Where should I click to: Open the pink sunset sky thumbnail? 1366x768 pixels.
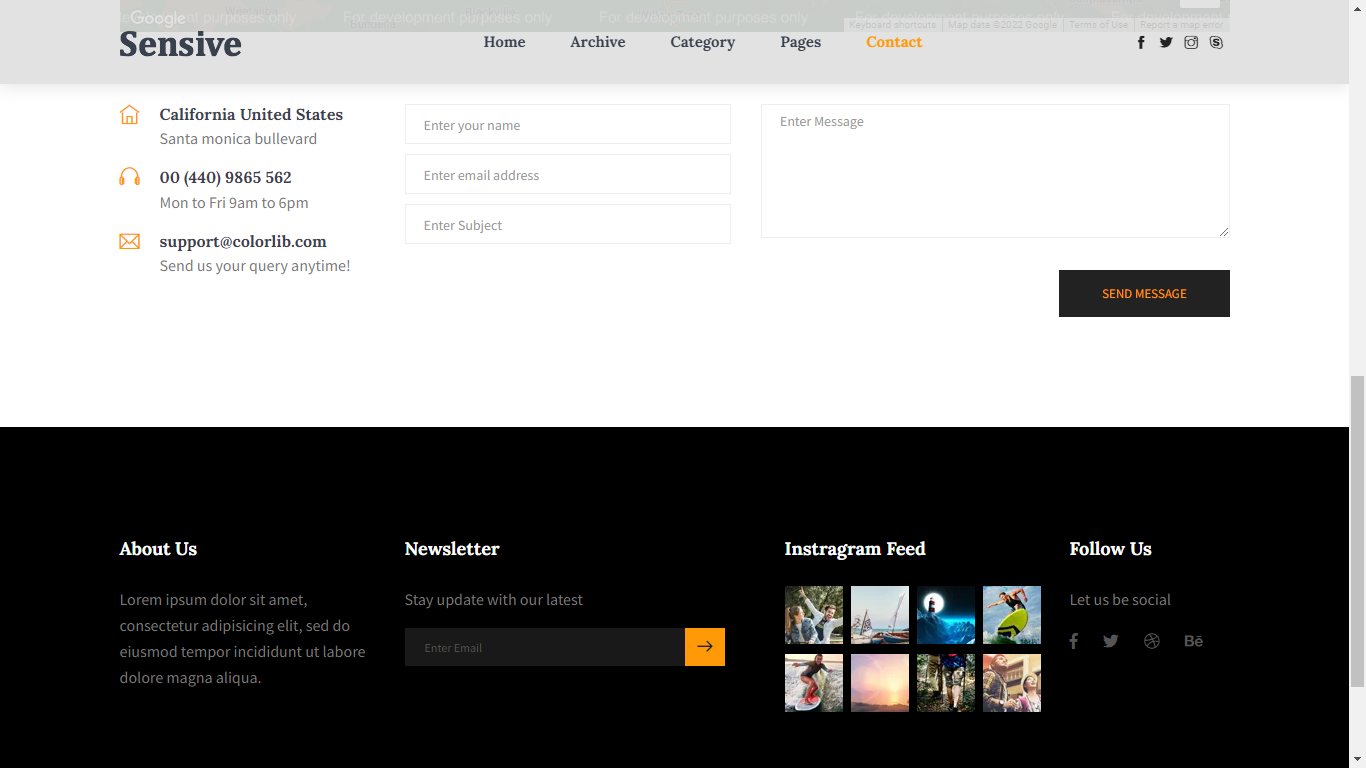click(880, 683)
